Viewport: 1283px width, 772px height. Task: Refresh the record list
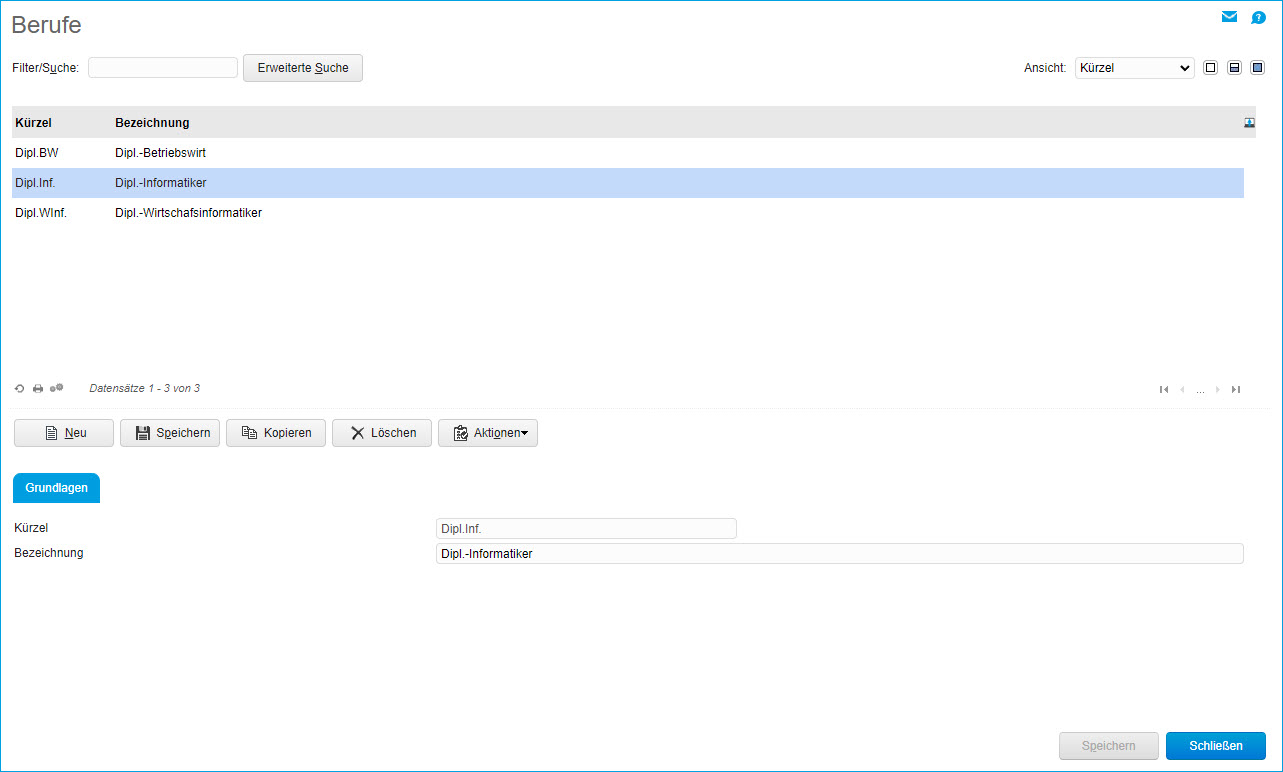click(x=19, y=388)
